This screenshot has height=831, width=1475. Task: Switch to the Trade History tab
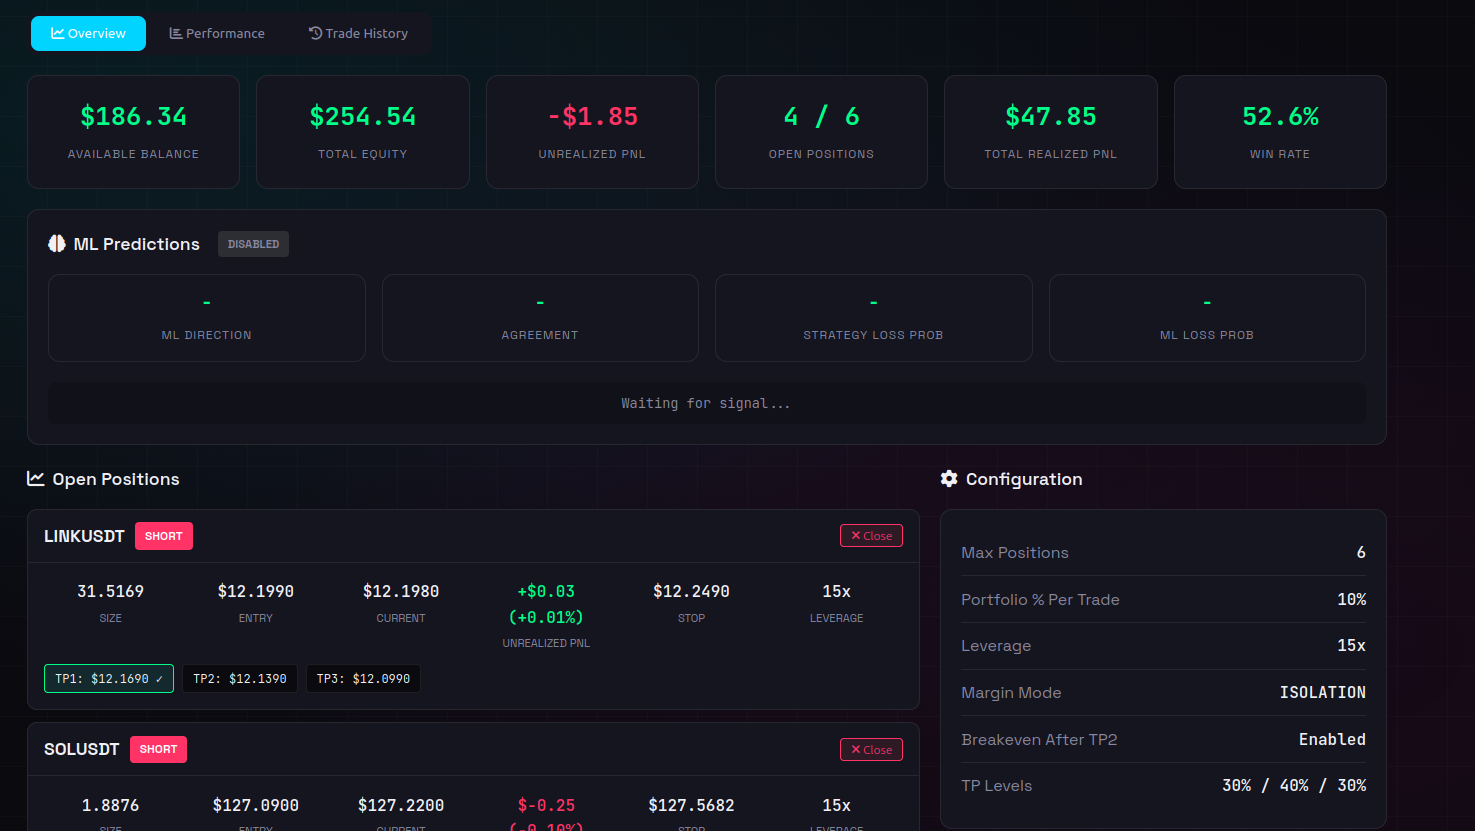[x=358, y=33]
